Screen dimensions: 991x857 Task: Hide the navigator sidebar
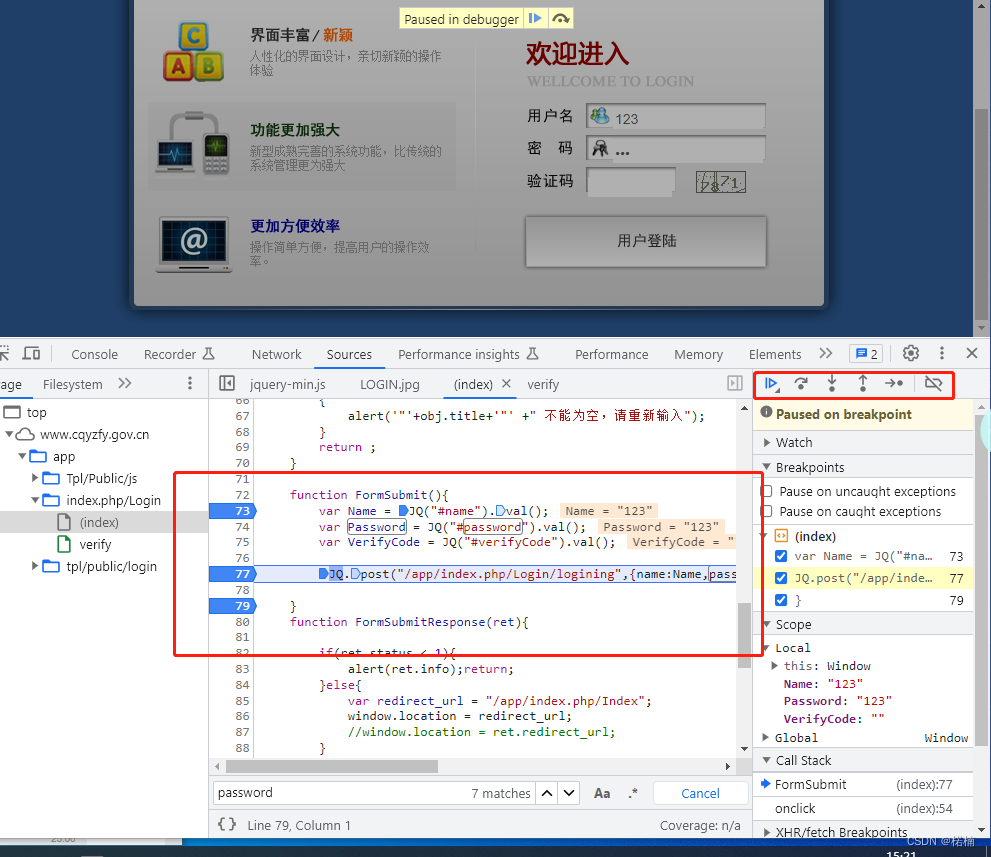(227, 384)
